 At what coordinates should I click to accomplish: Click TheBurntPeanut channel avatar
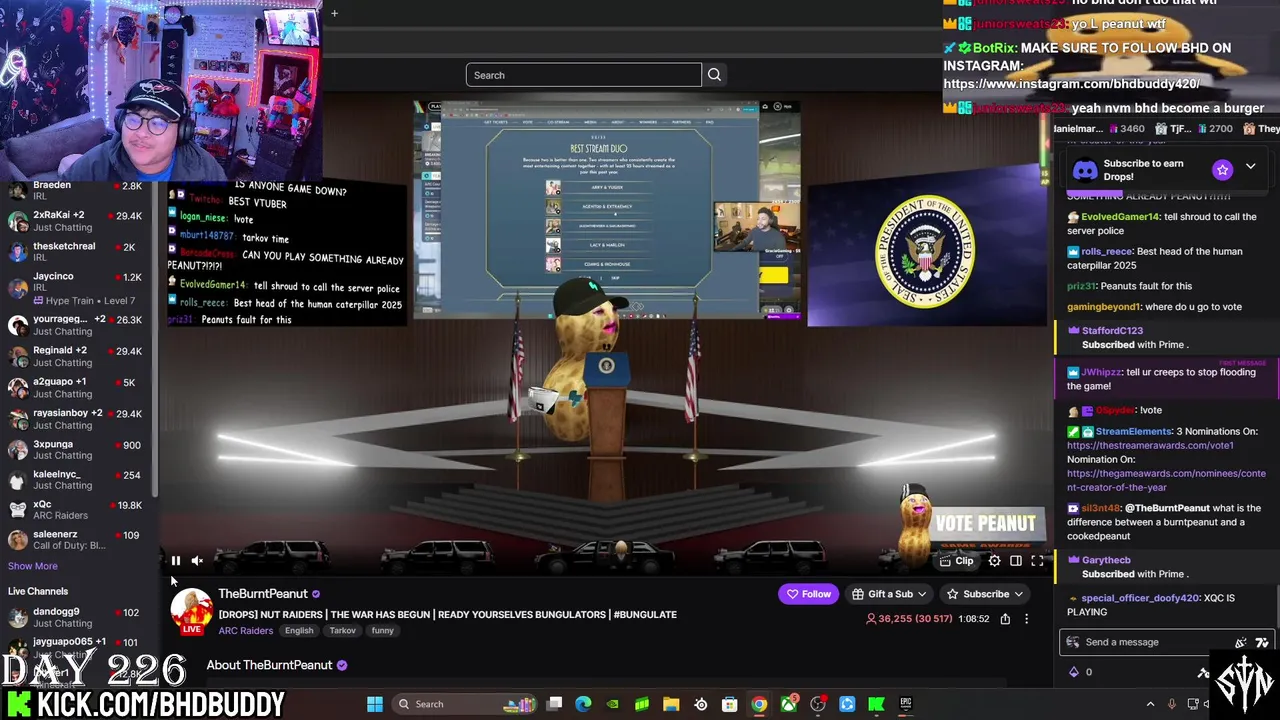(x=191, y=610)
